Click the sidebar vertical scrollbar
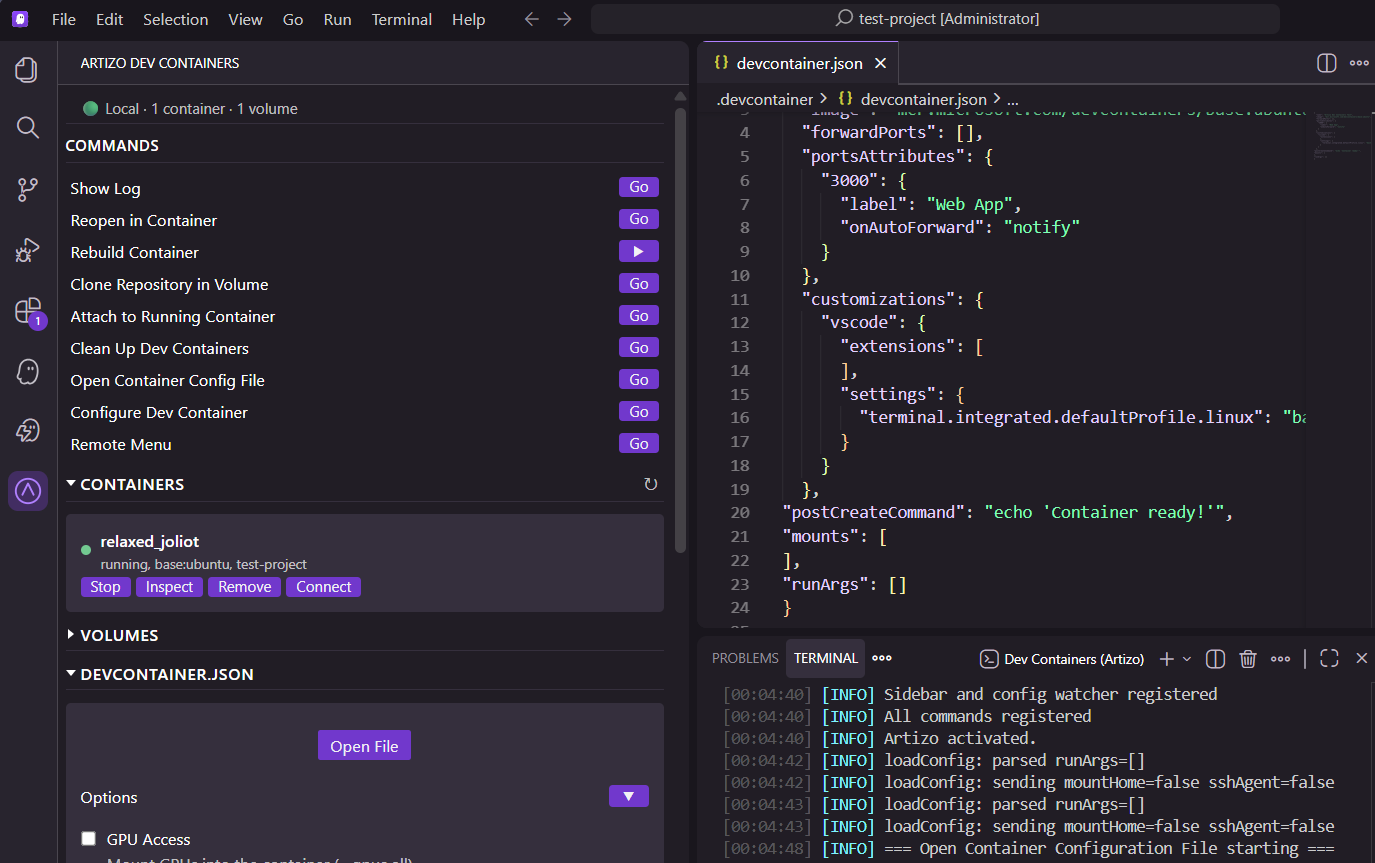Viewport: 1375px width, 863px height. tap(681, 330)
